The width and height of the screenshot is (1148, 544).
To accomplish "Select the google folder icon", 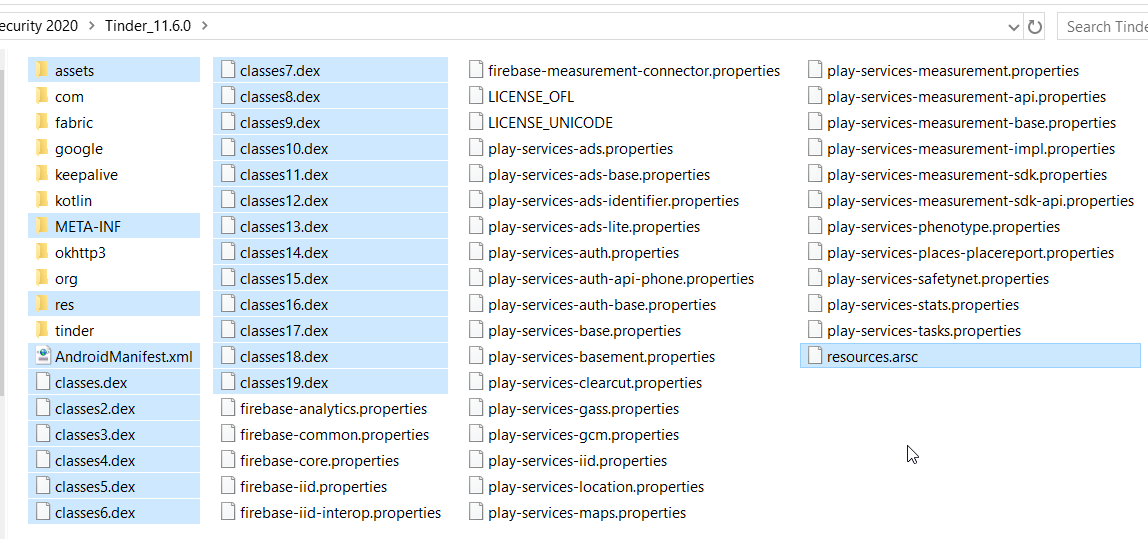I will [42, 148].
